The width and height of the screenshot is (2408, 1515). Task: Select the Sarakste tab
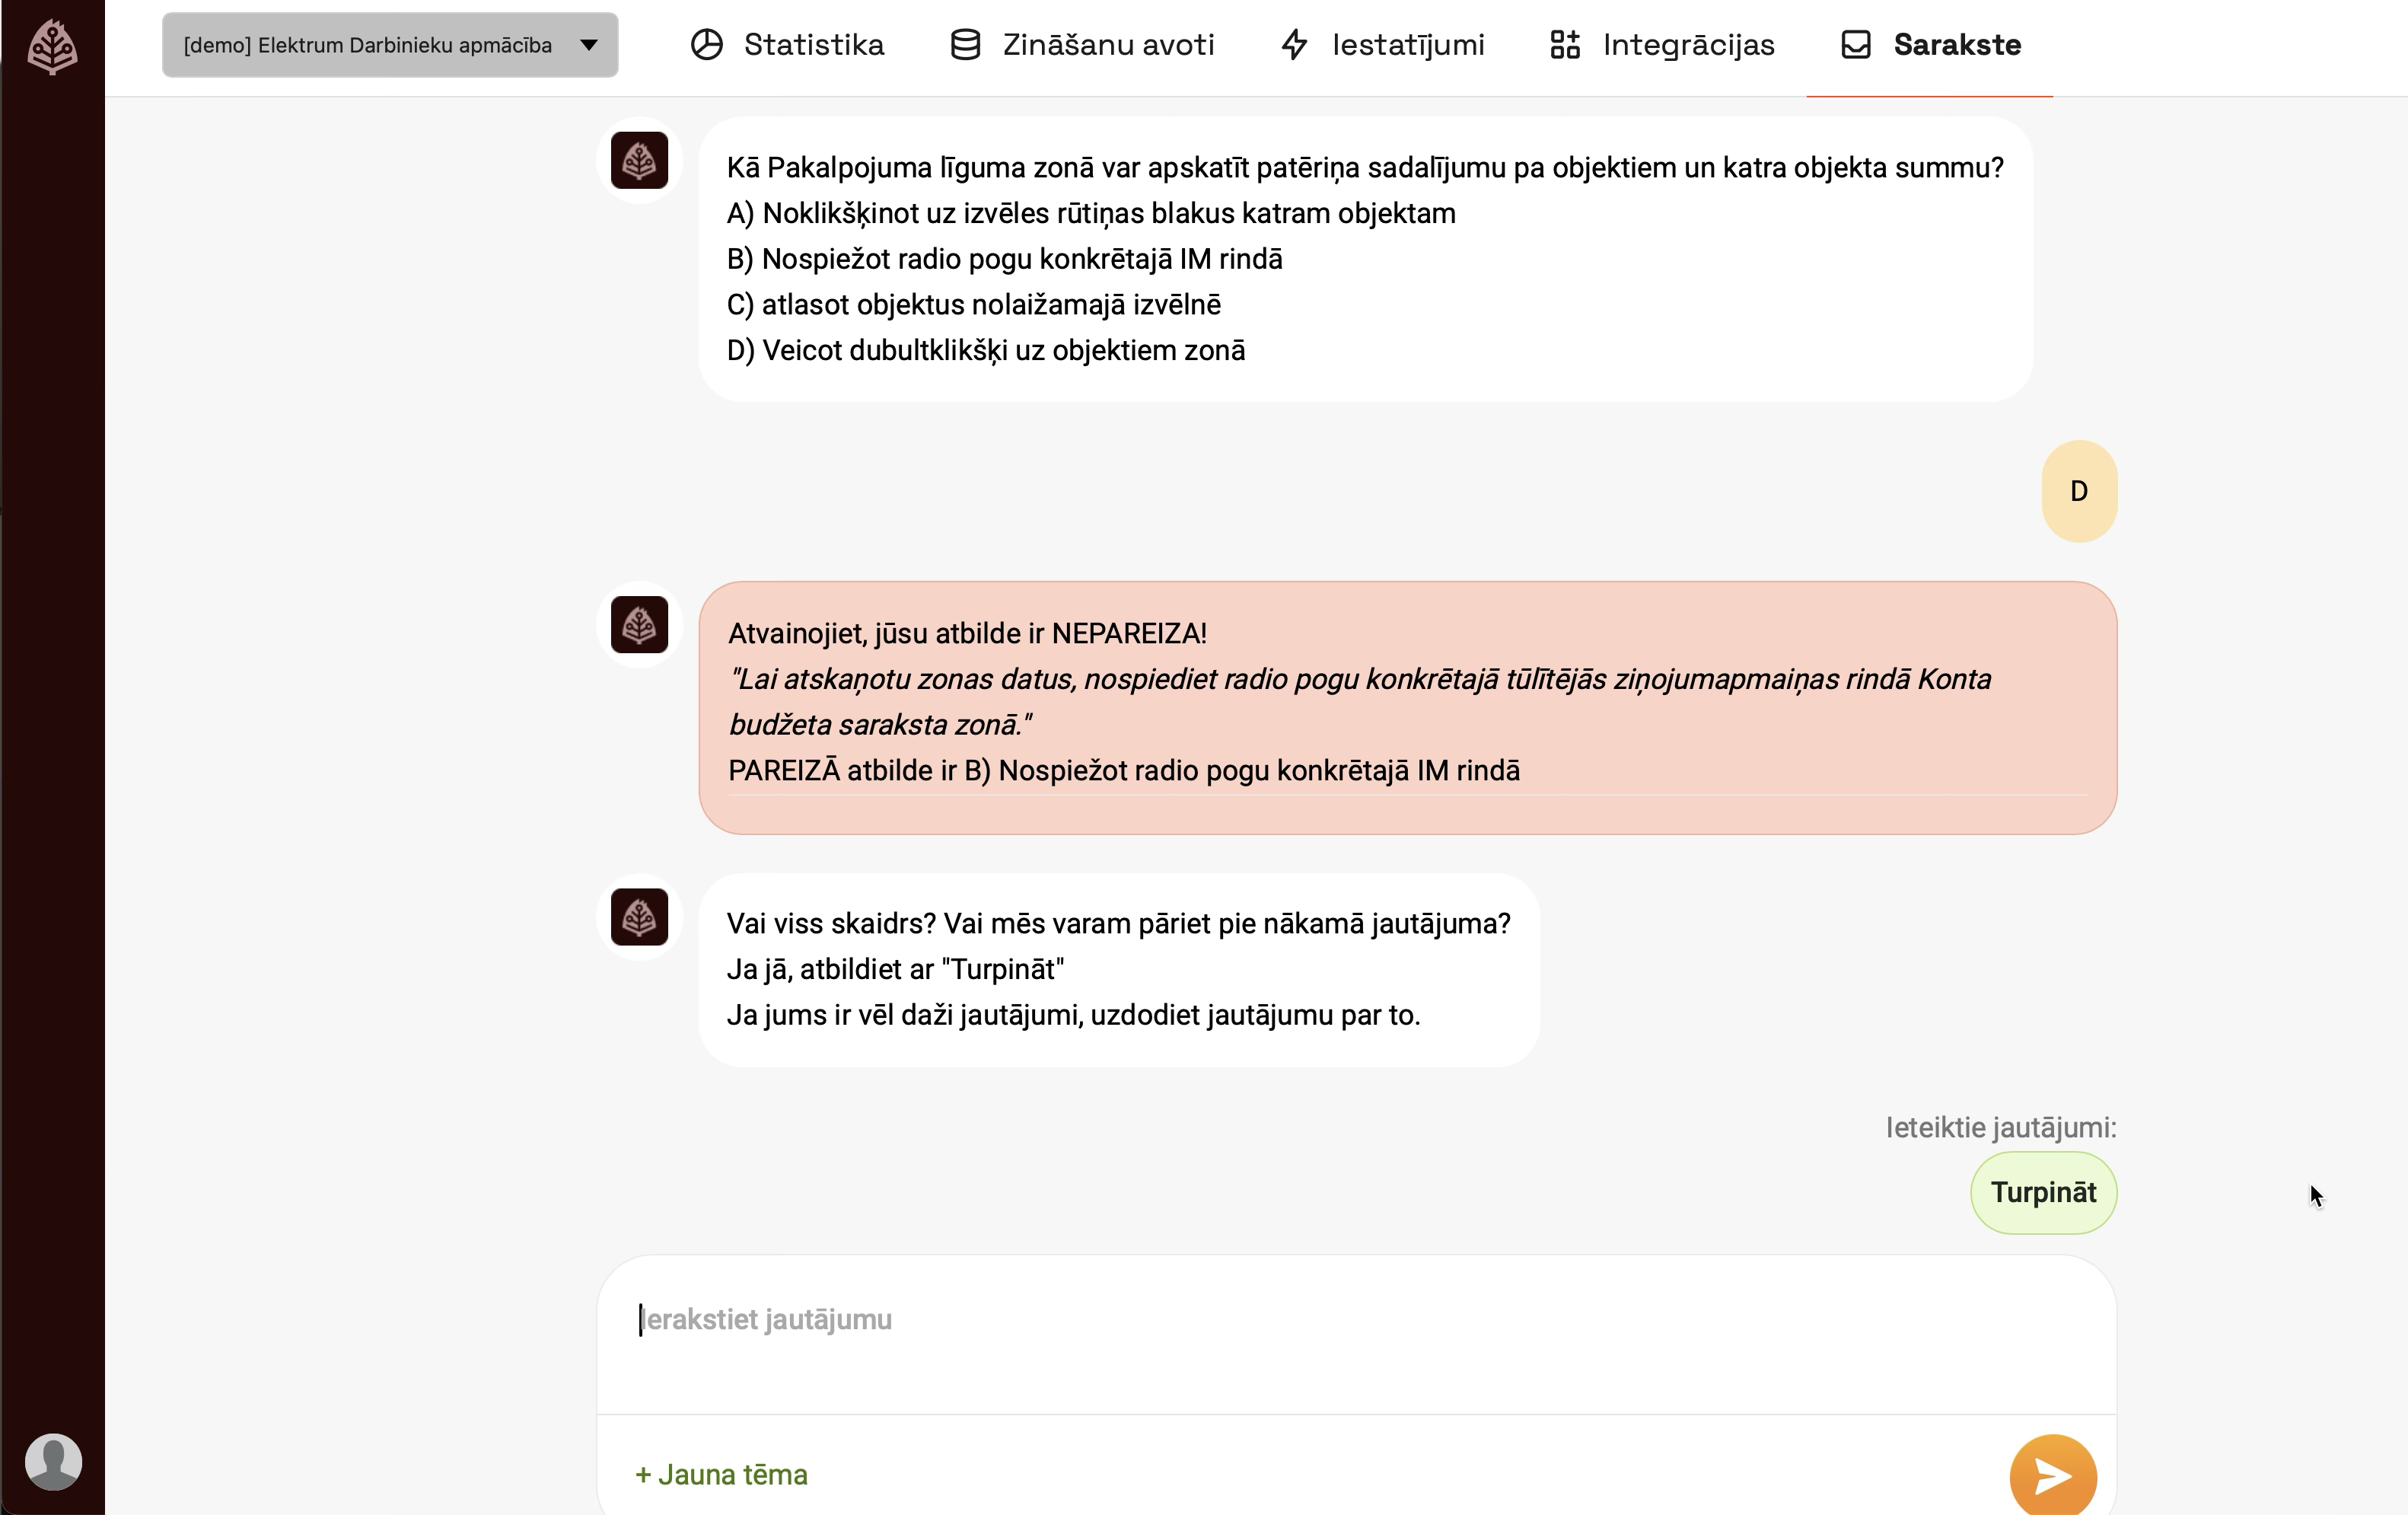(x=1930, y=45)
